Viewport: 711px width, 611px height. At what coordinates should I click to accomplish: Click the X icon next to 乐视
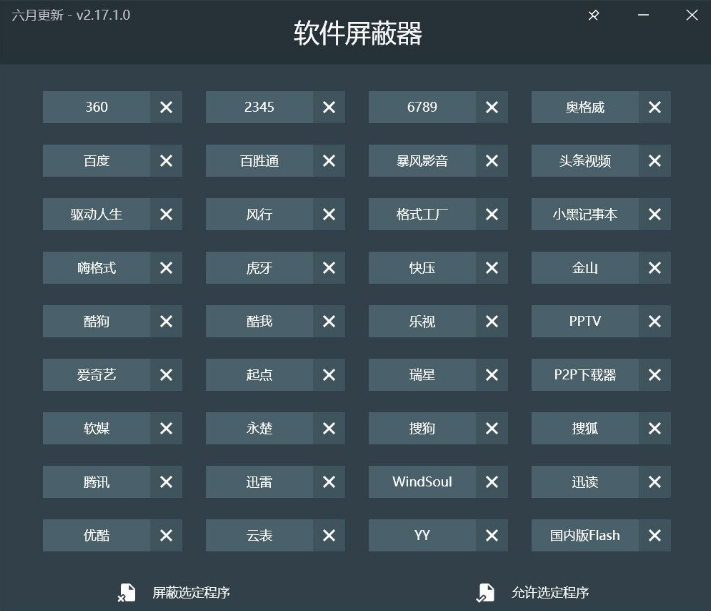[492, 321]
